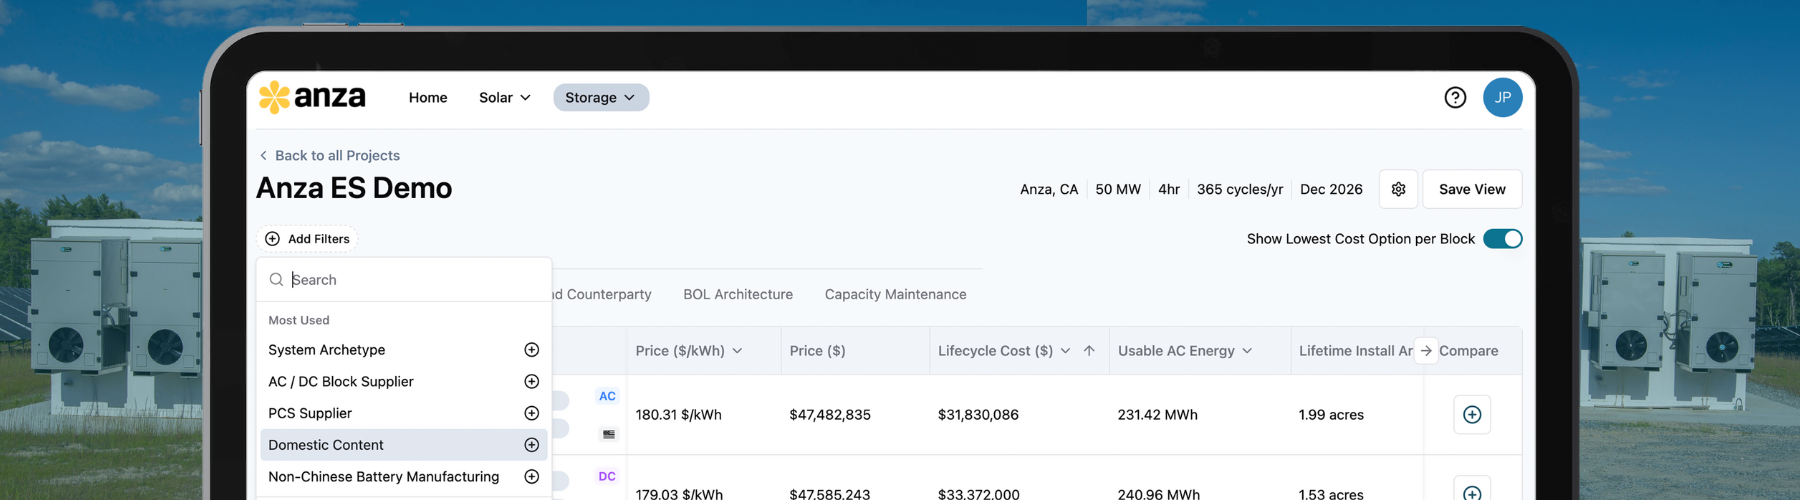The width and height of the screenshot is (1800, 500).
Task: Click the AC badge in first row
Action: [x=607, y=396]
